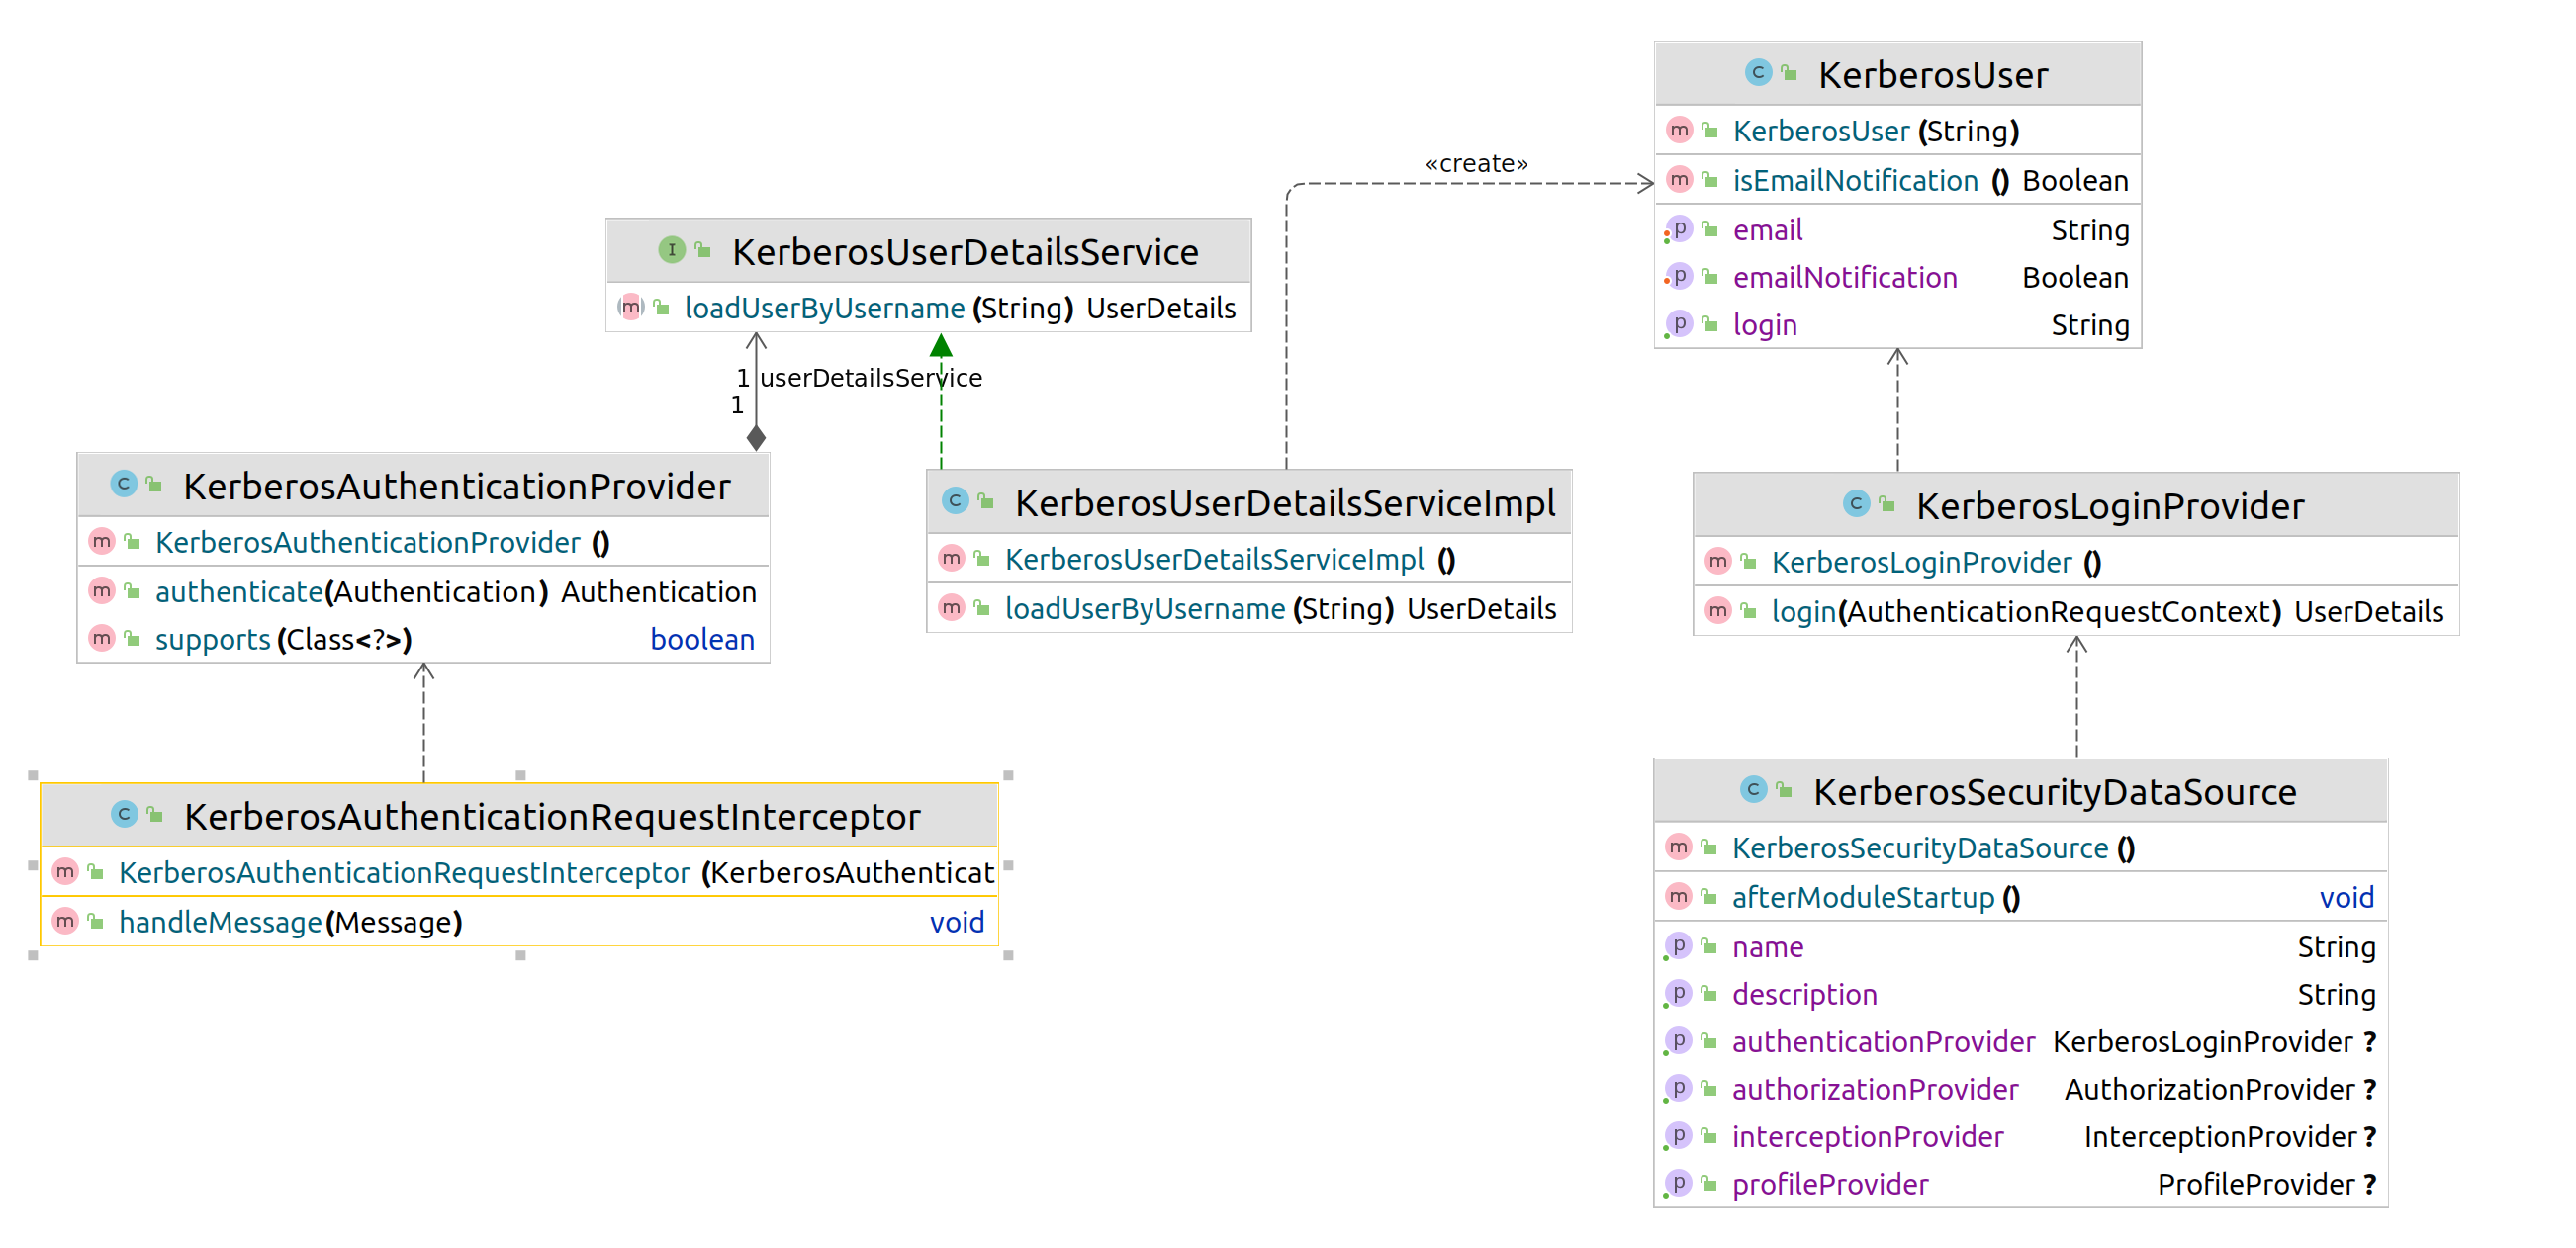Click the userDetailsService association label
Screen dimensions: 2576x1248
pos(870,378)
